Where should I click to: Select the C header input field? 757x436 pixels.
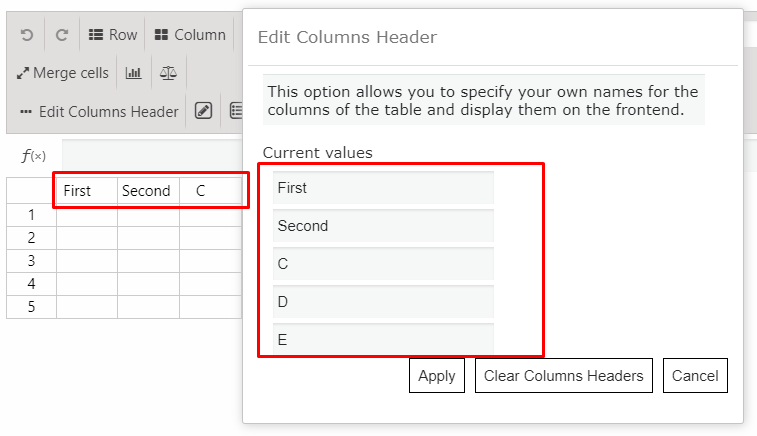383,264
